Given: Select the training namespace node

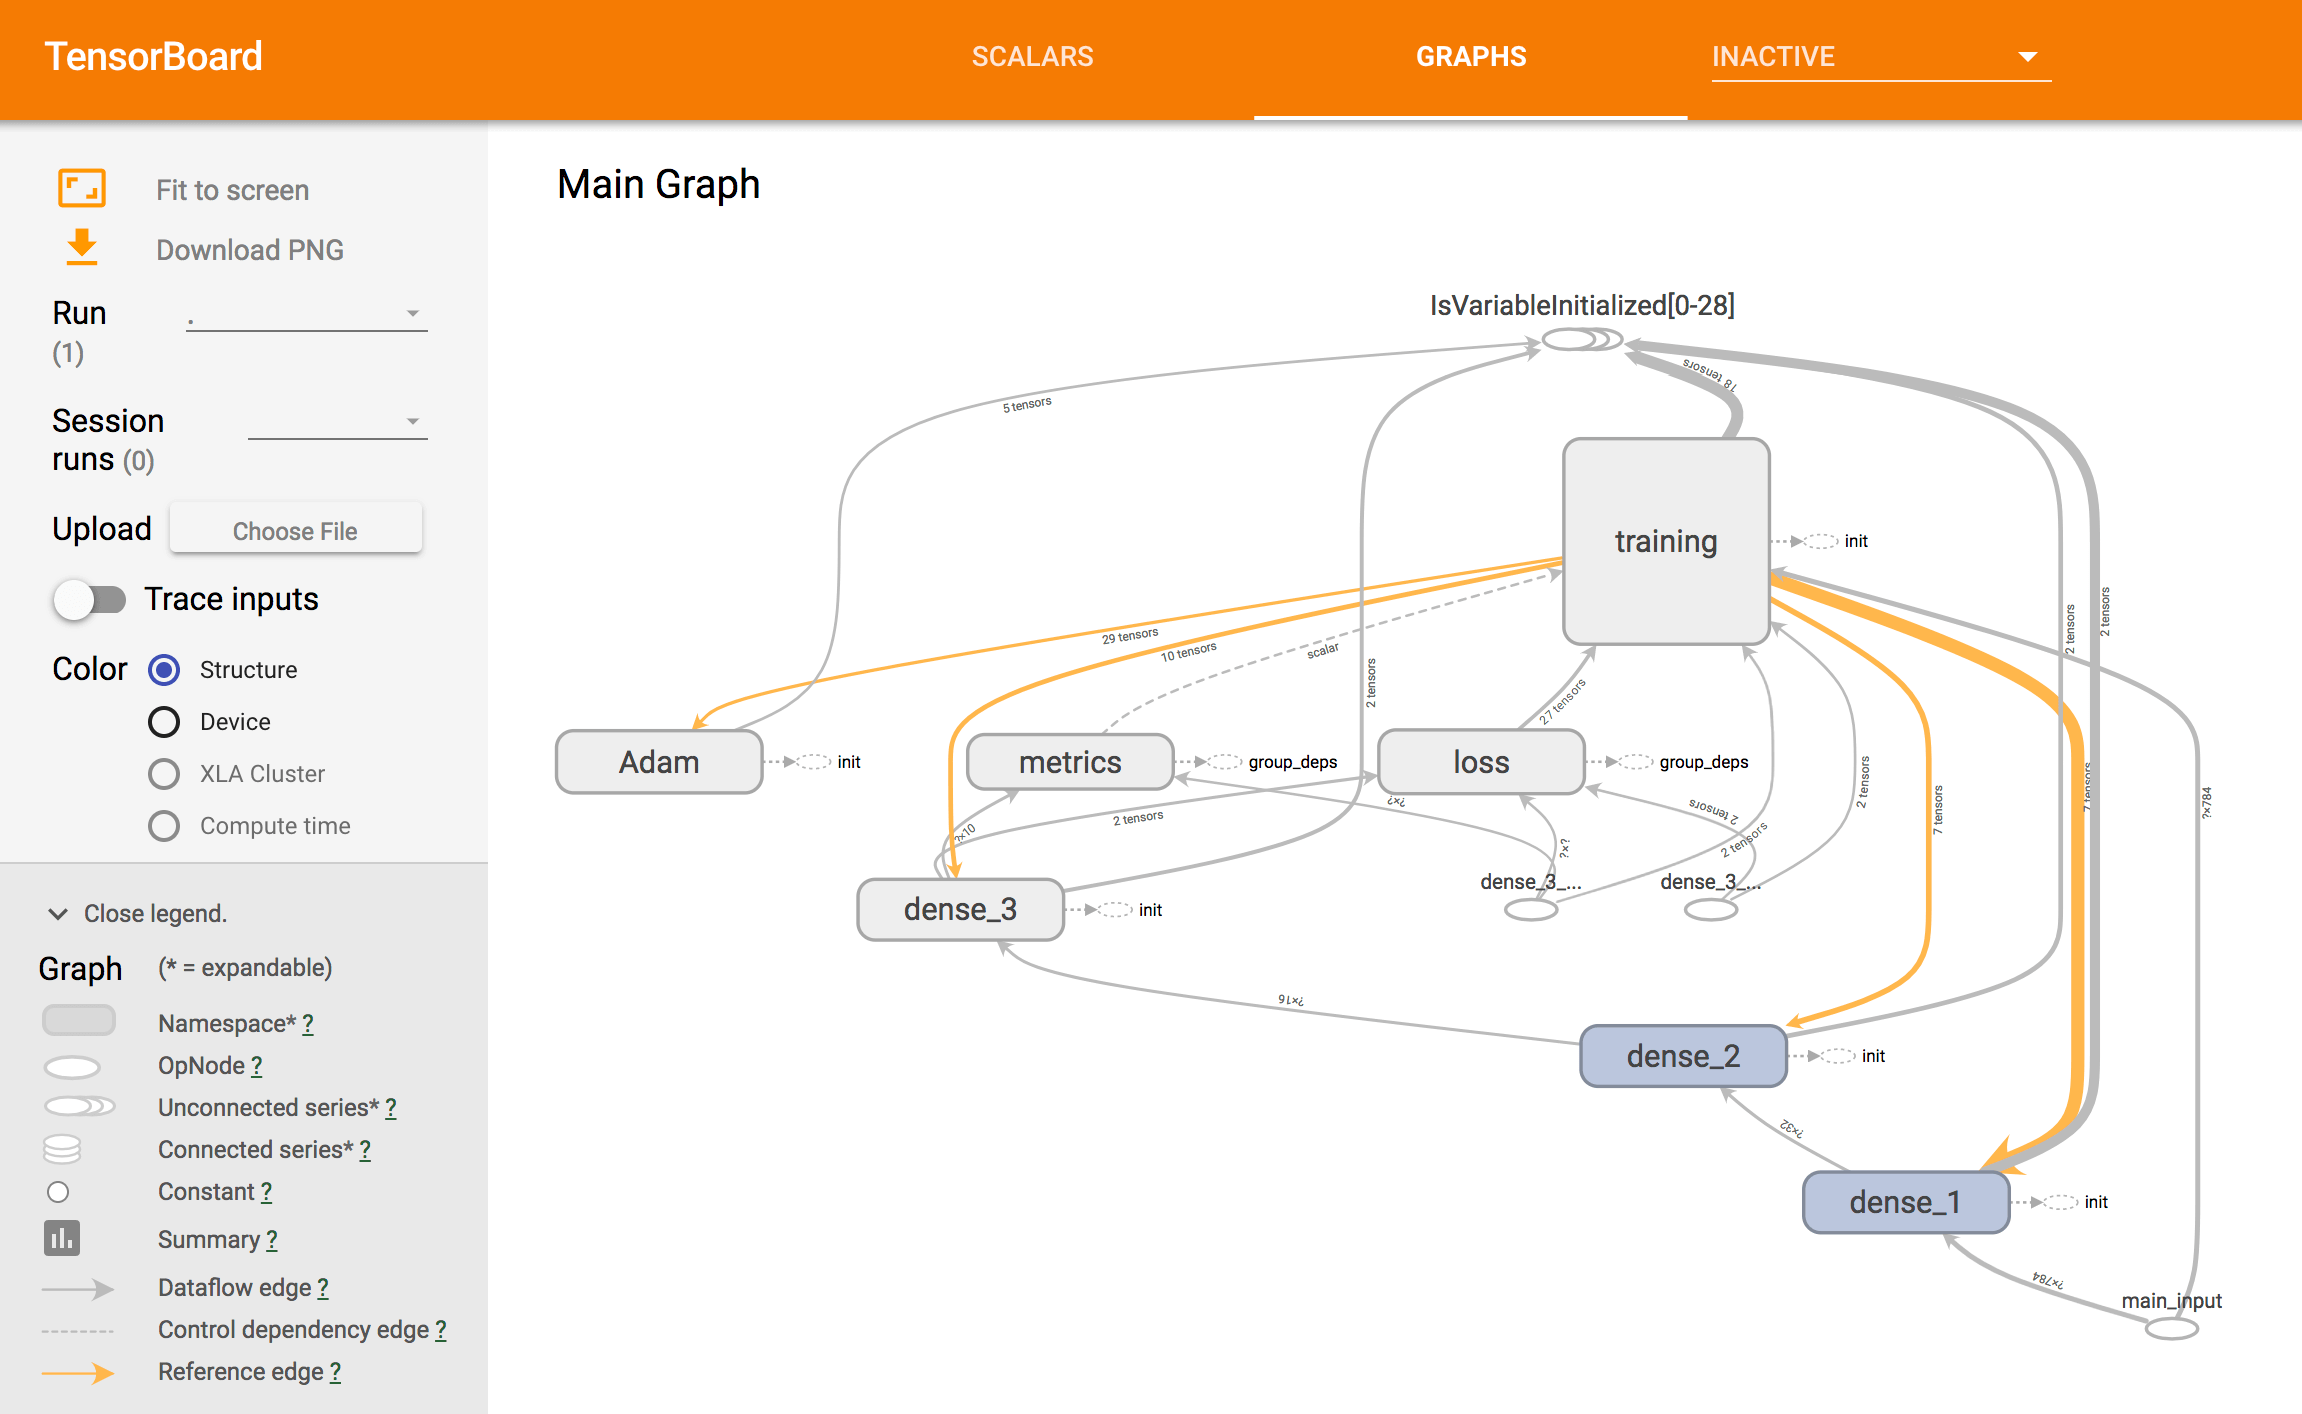Looking at the screenshot, I should [x=1665, y=541].
